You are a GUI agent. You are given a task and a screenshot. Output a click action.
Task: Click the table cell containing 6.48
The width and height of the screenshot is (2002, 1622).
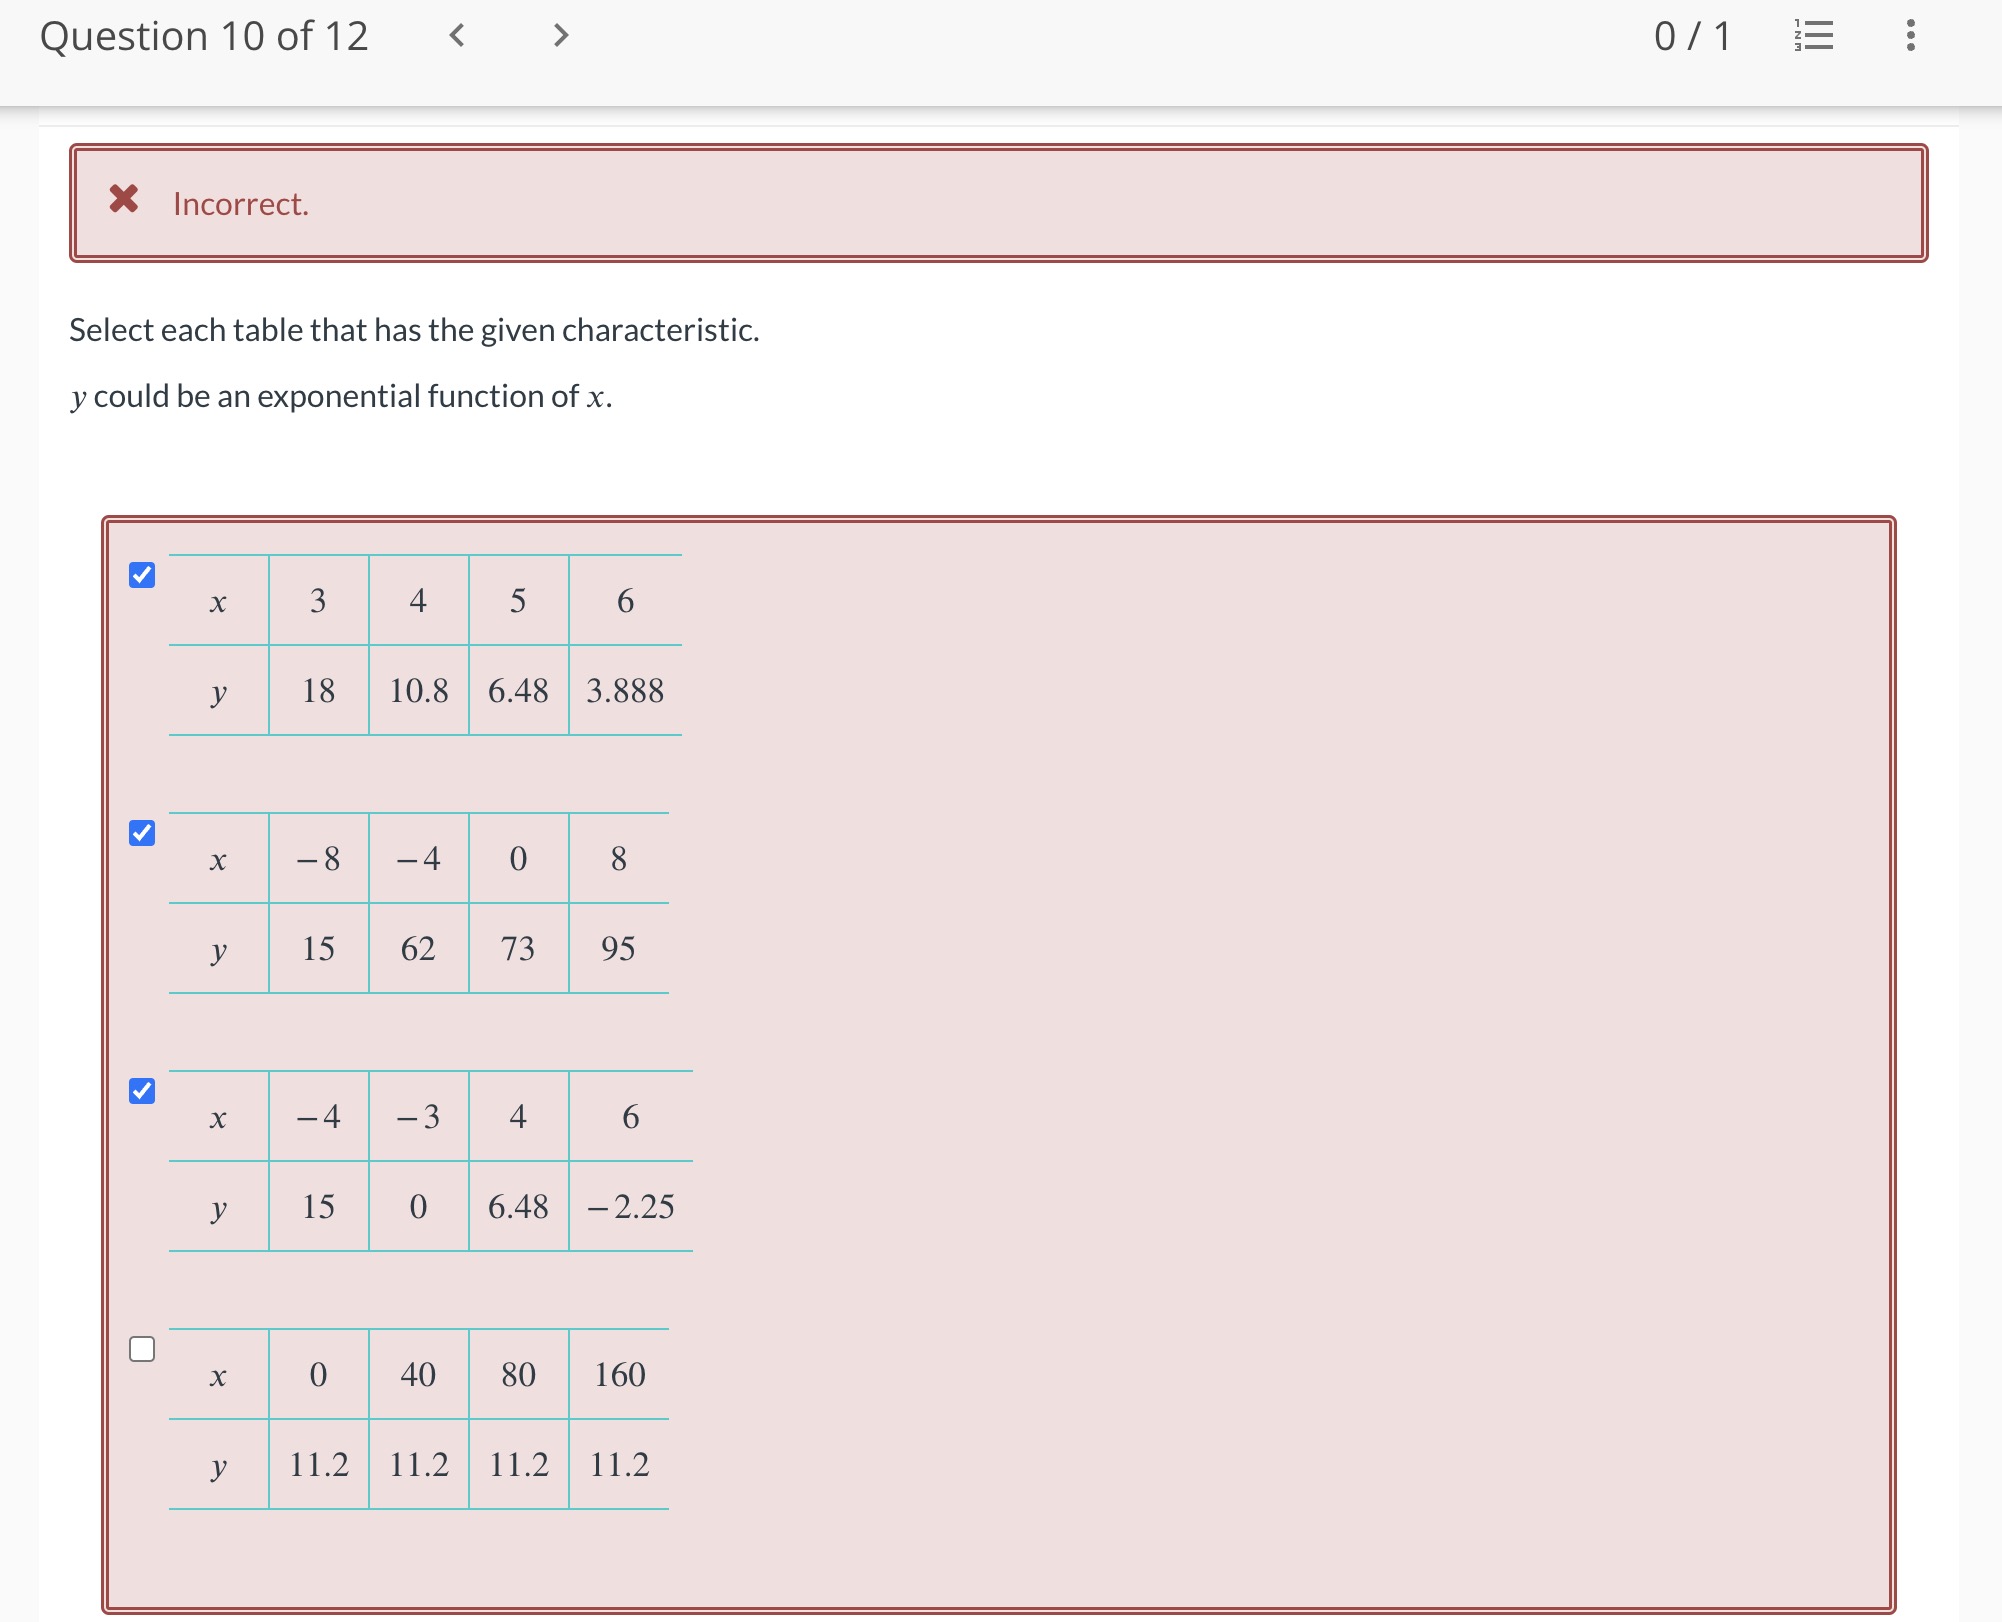tap(518, 690)
